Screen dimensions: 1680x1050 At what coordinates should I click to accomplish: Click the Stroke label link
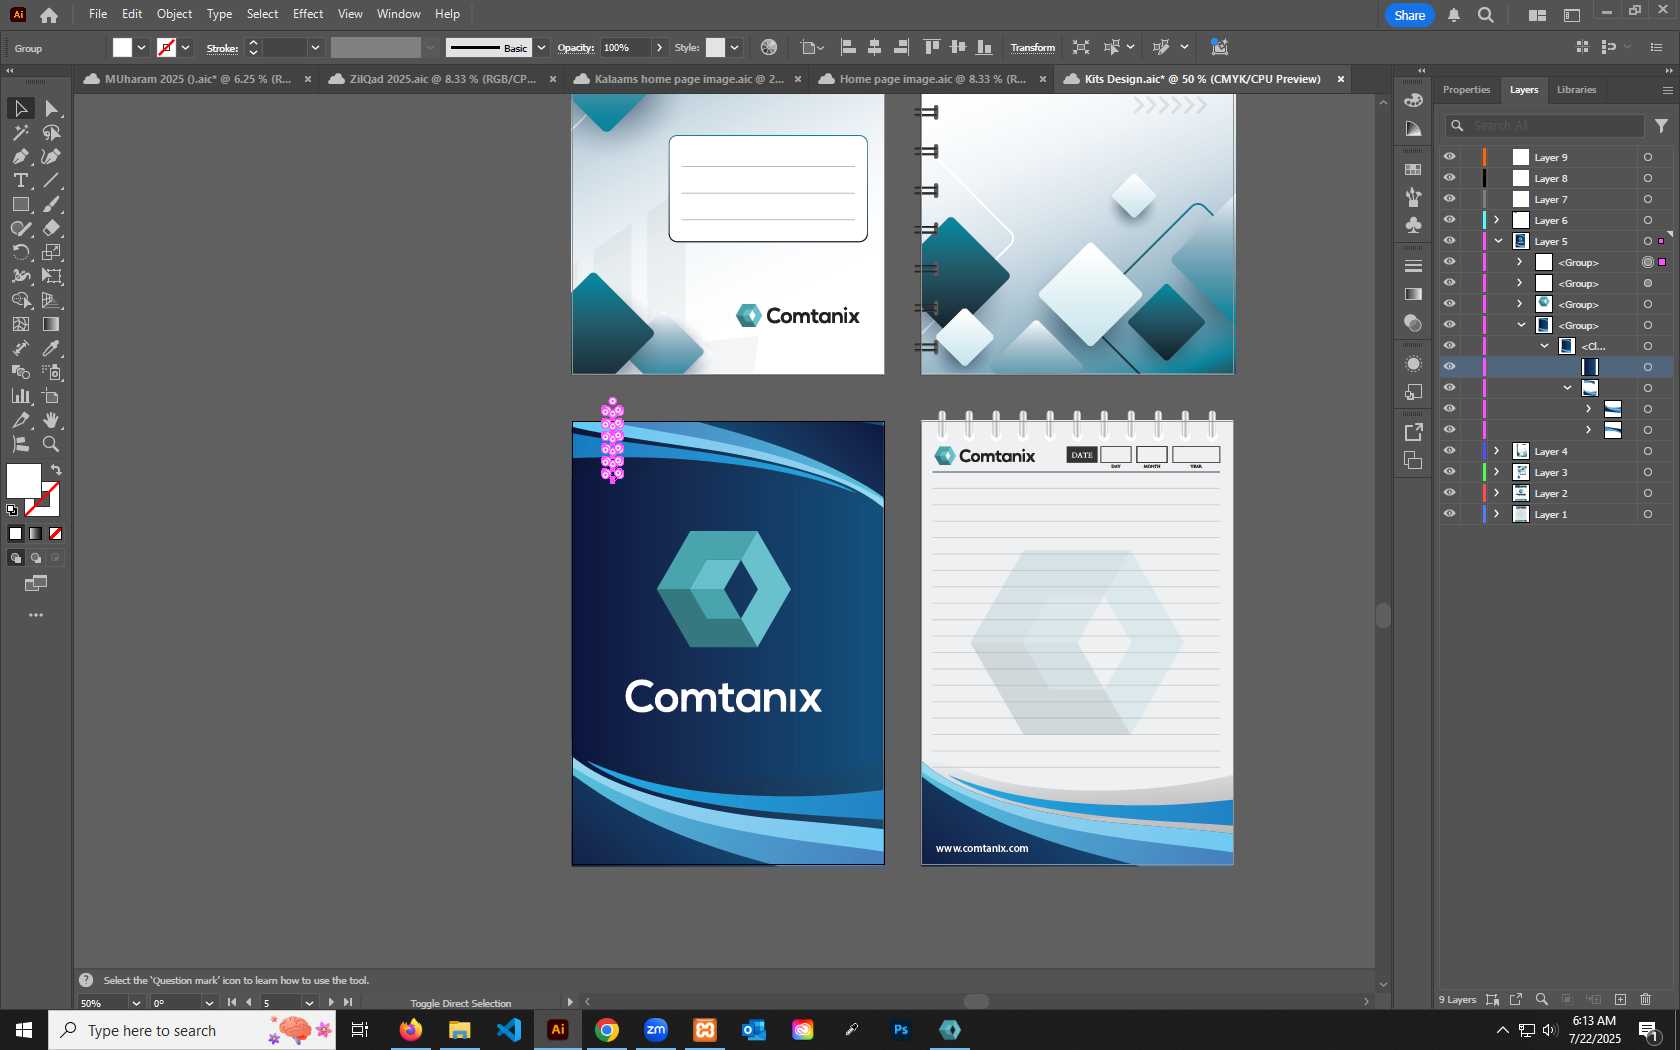(x=222, y=48)
